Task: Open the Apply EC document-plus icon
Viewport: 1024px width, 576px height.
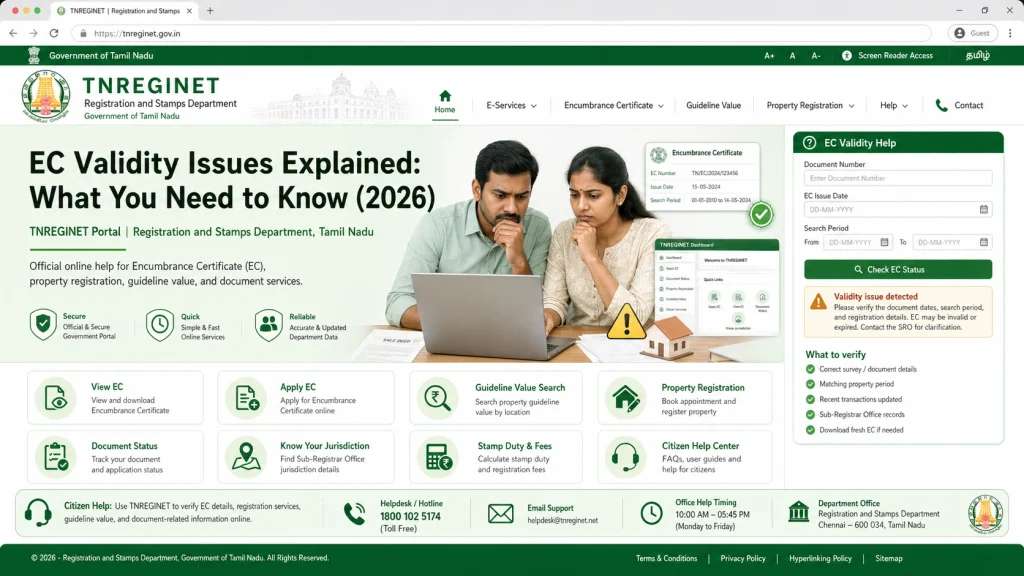Action: tap(246, 397)
